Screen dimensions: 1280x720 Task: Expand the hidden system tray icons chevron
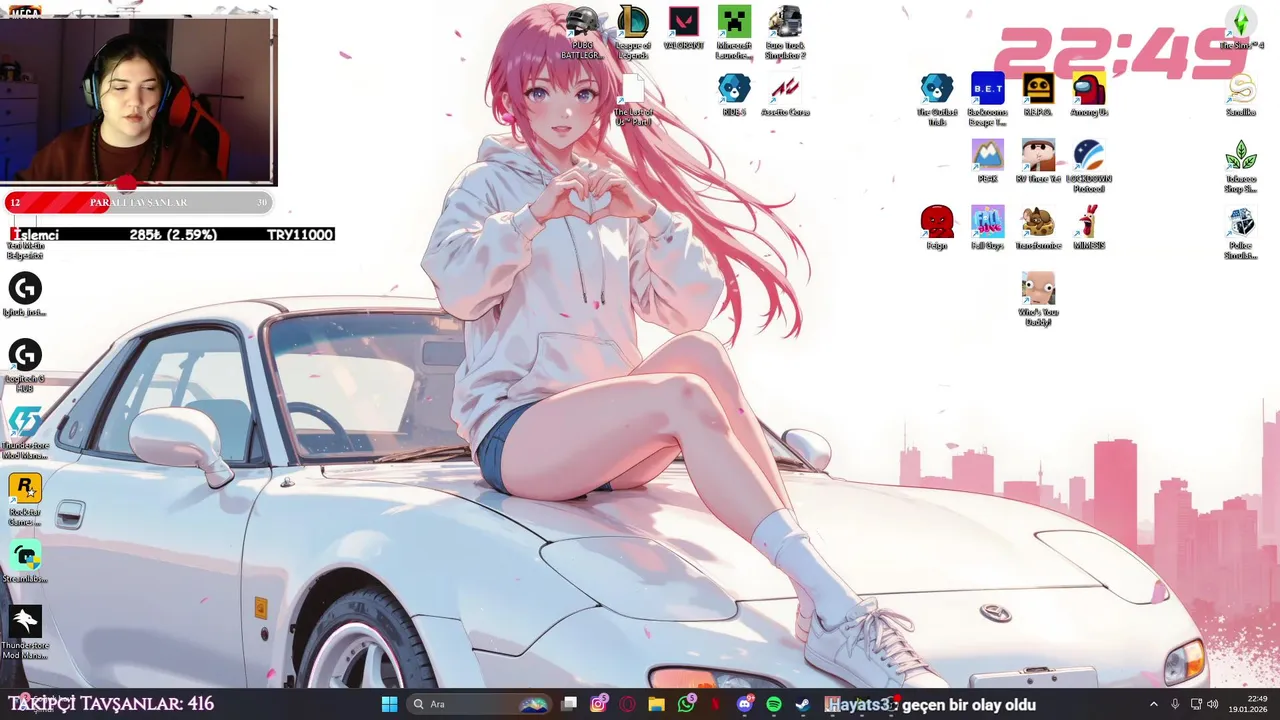[x=1153, y=704]
